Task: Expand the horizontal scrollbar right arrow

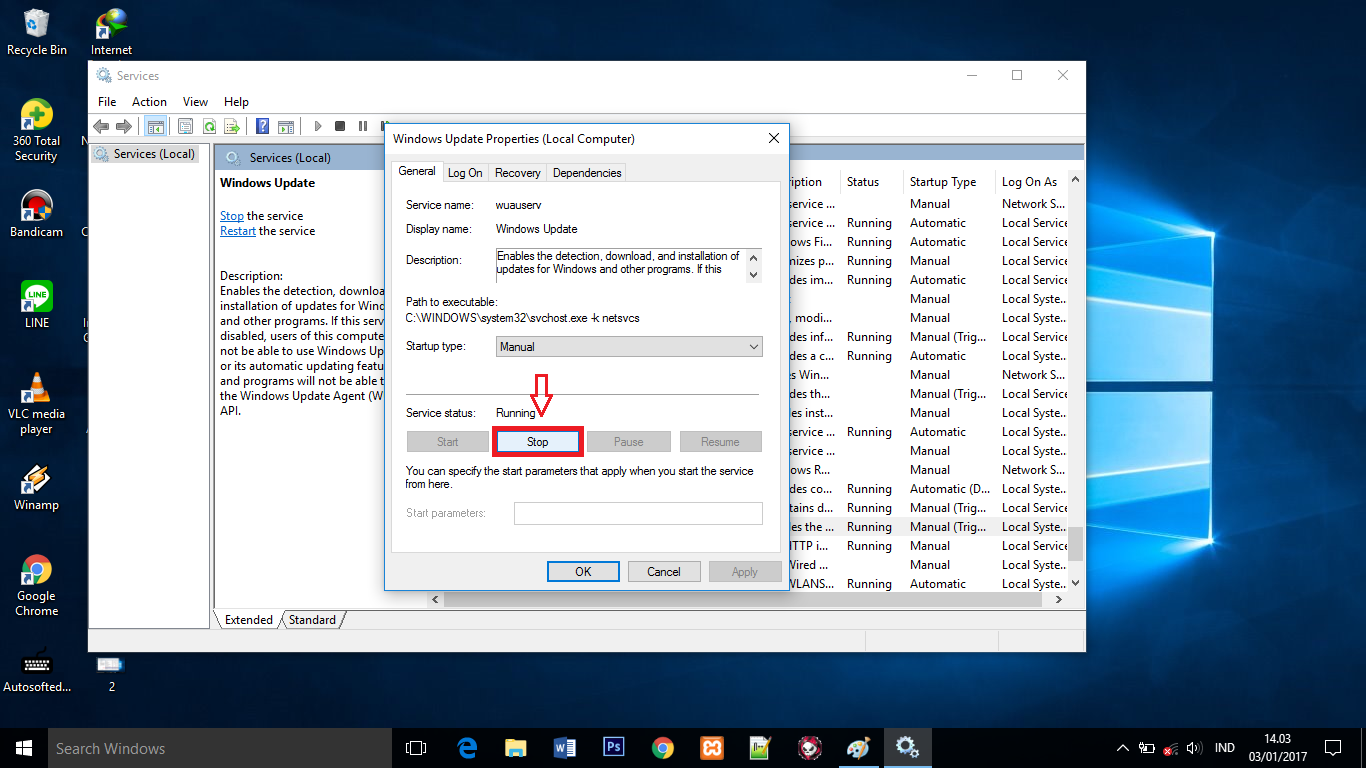Action: point(1058,599)
